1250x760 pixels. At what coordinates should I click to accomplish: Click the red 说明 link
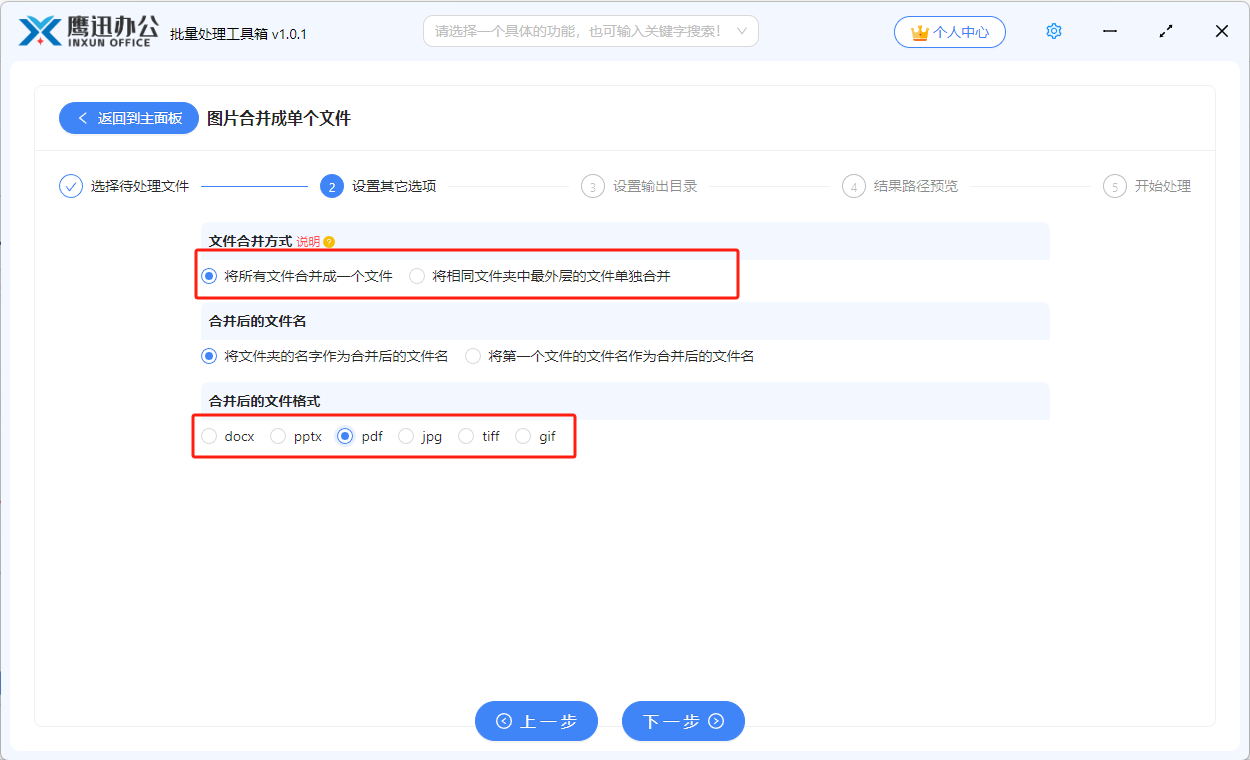(x=308, y=242)
